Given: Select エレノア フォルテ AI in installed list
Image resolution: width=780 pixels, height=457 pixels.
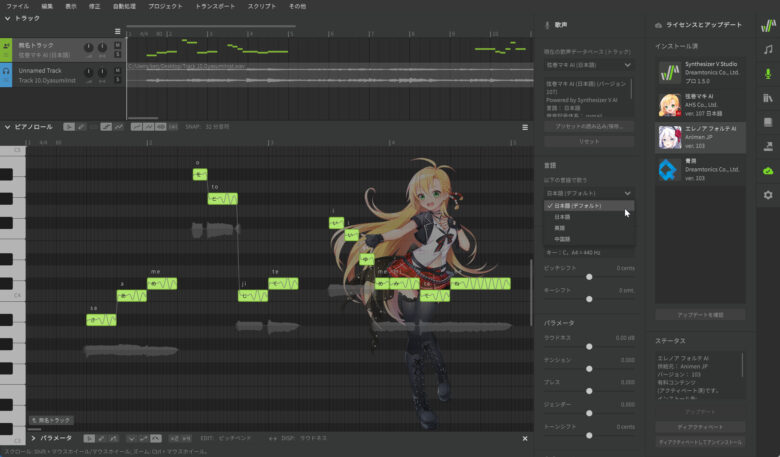Looking at the screenshot, I should click(x=700, y=137).
